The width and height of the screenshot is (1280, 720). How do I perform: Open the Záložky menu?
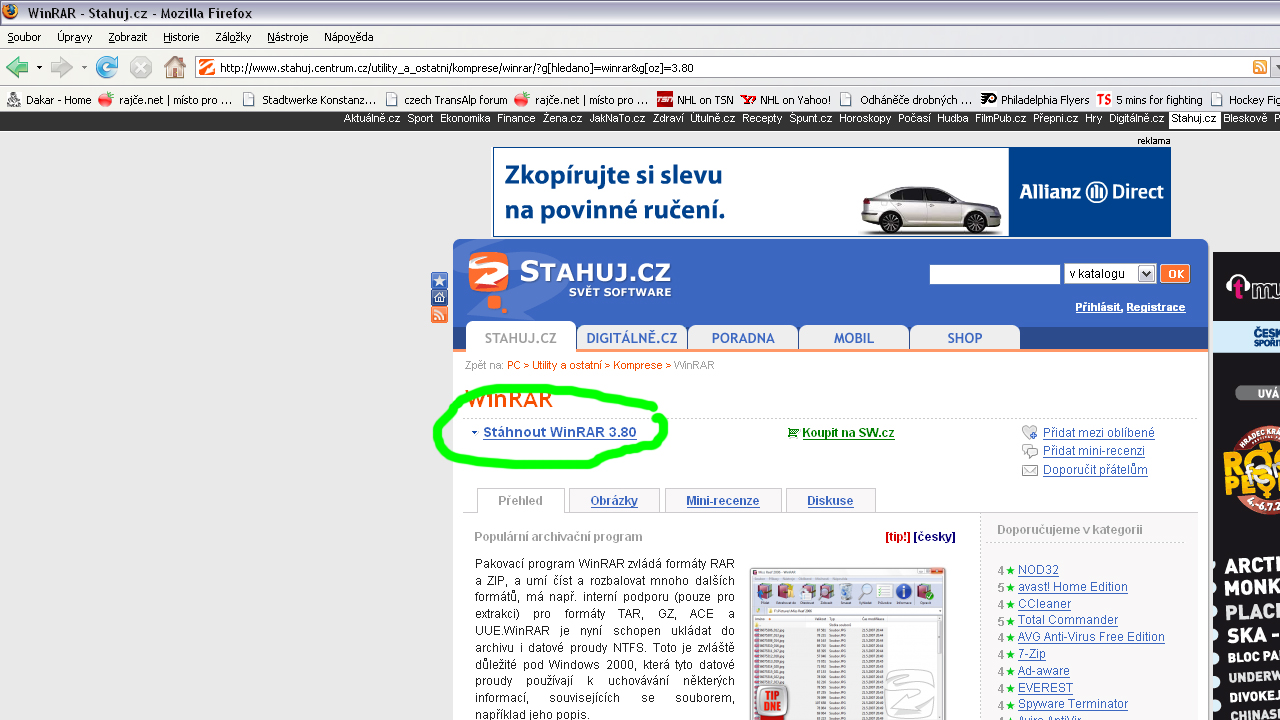tap(232, 37)
